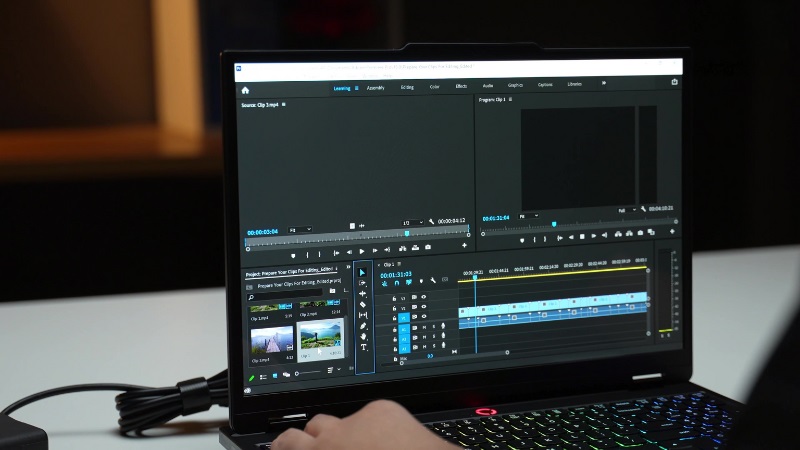Select the Ripple Edit tool

(362, 294)
